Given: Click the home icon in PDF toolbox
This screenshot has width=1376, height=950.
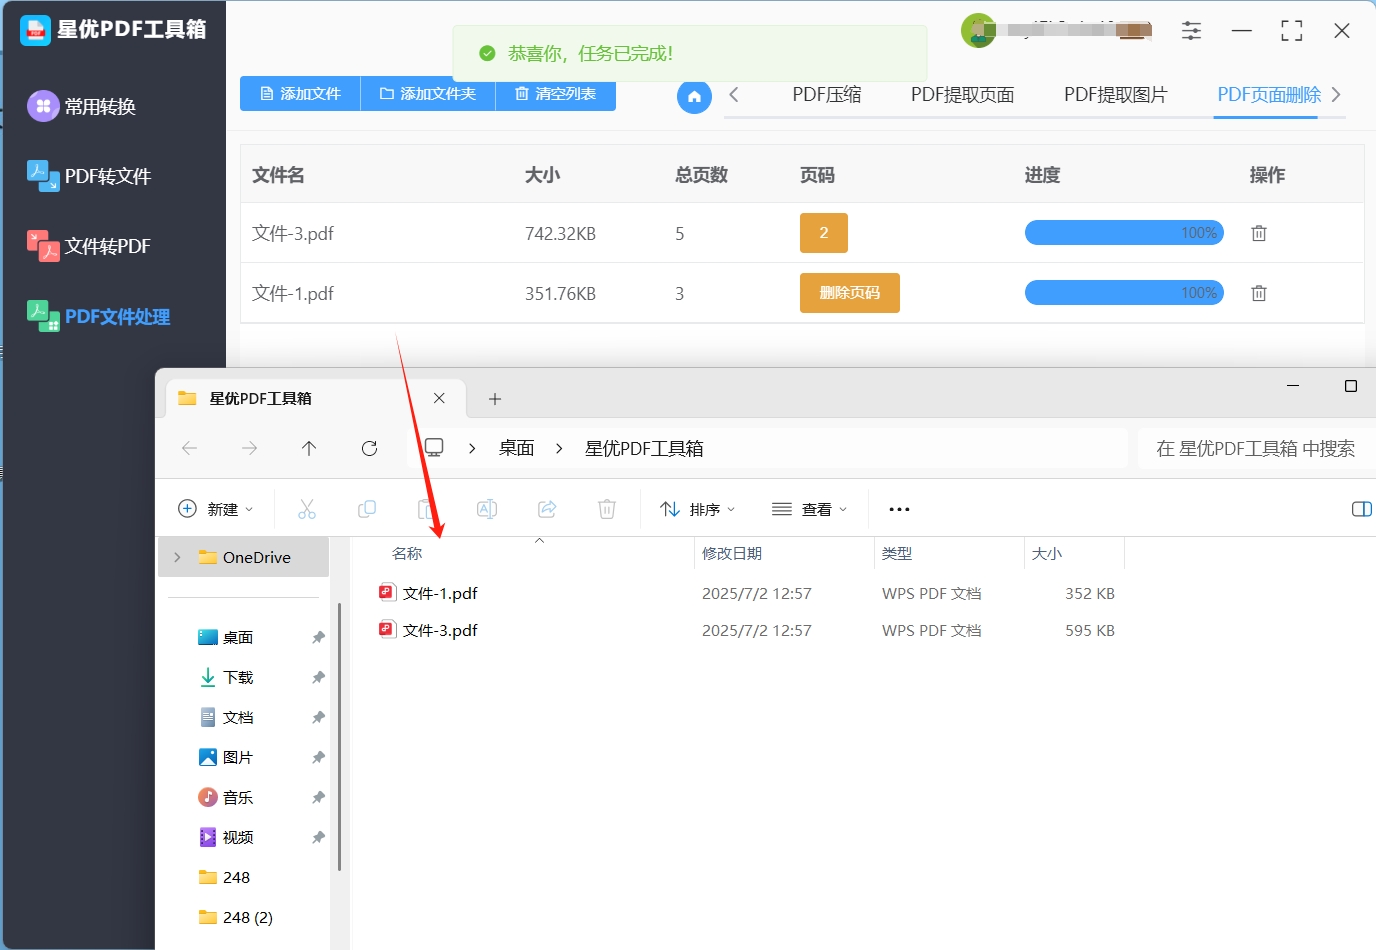Looking at the screenshot, I should coord(694,96).
